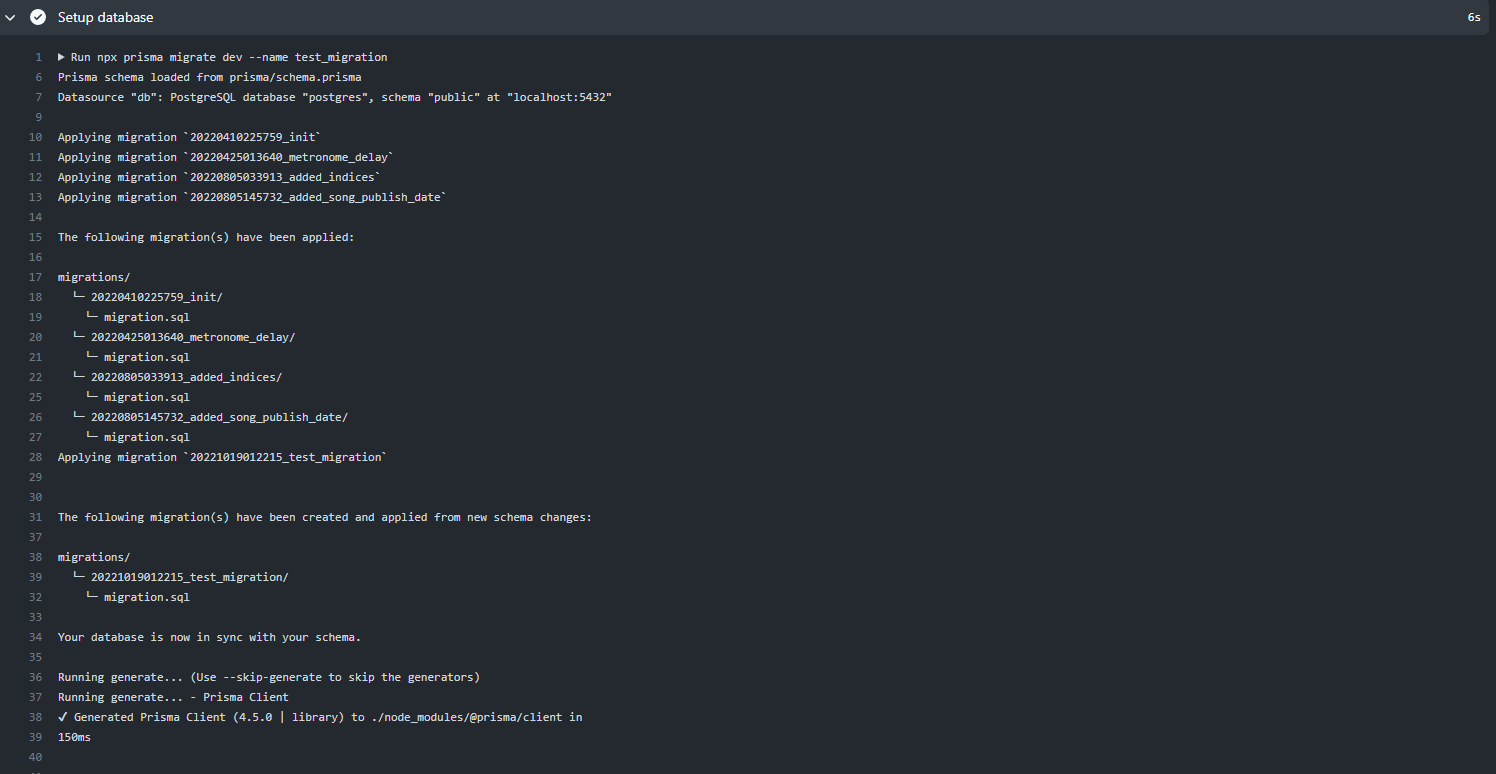Select line number 10 permalink
Viewport: 1496px width, 774px height.
[35, 137]
